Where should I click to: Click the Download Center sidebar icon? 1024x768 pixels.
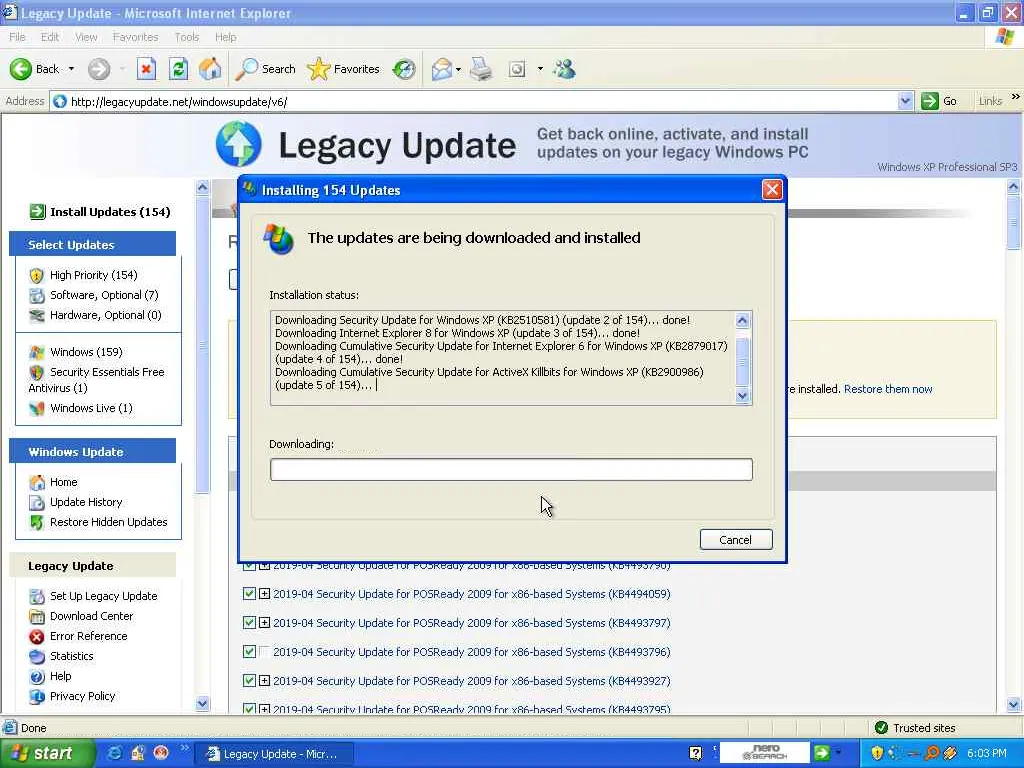click(37, 616)
